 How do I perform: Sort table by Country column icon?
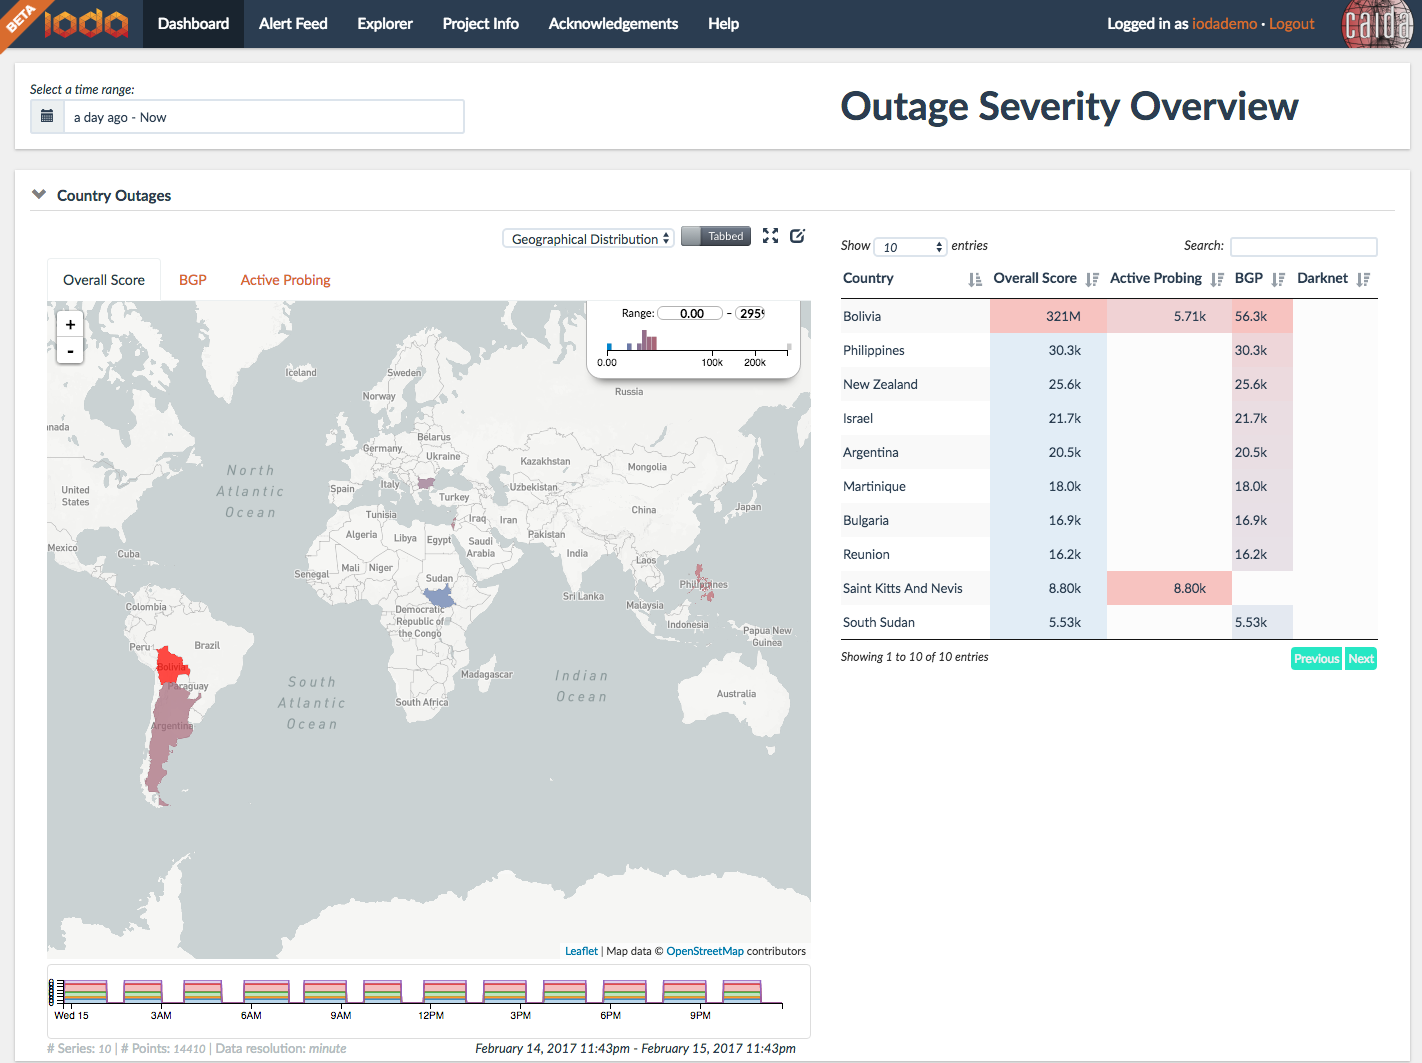point(975,279)
